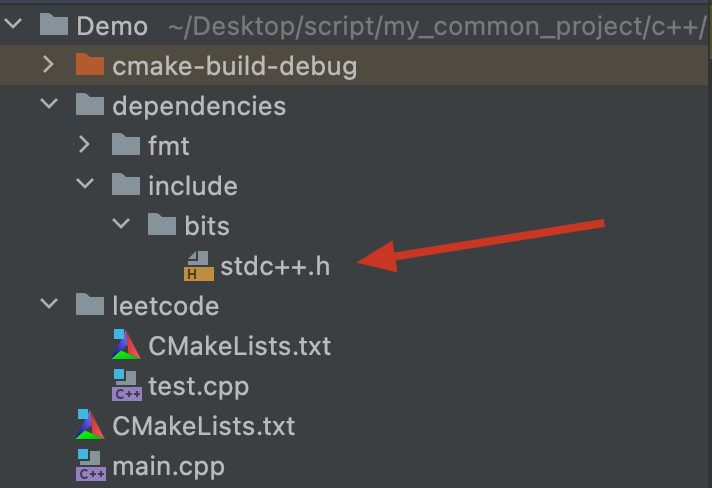Click the leetcode CMakeLists.txt CMake icon

click(126, 345)
